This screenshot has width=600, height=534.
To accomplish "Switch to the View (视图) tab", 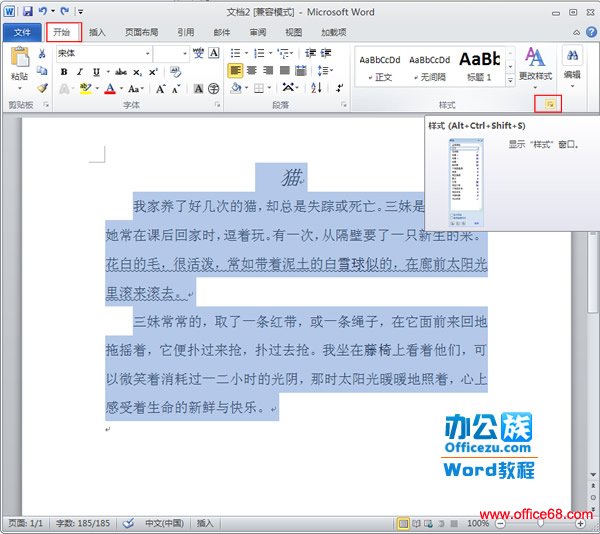I will point(293,33).
